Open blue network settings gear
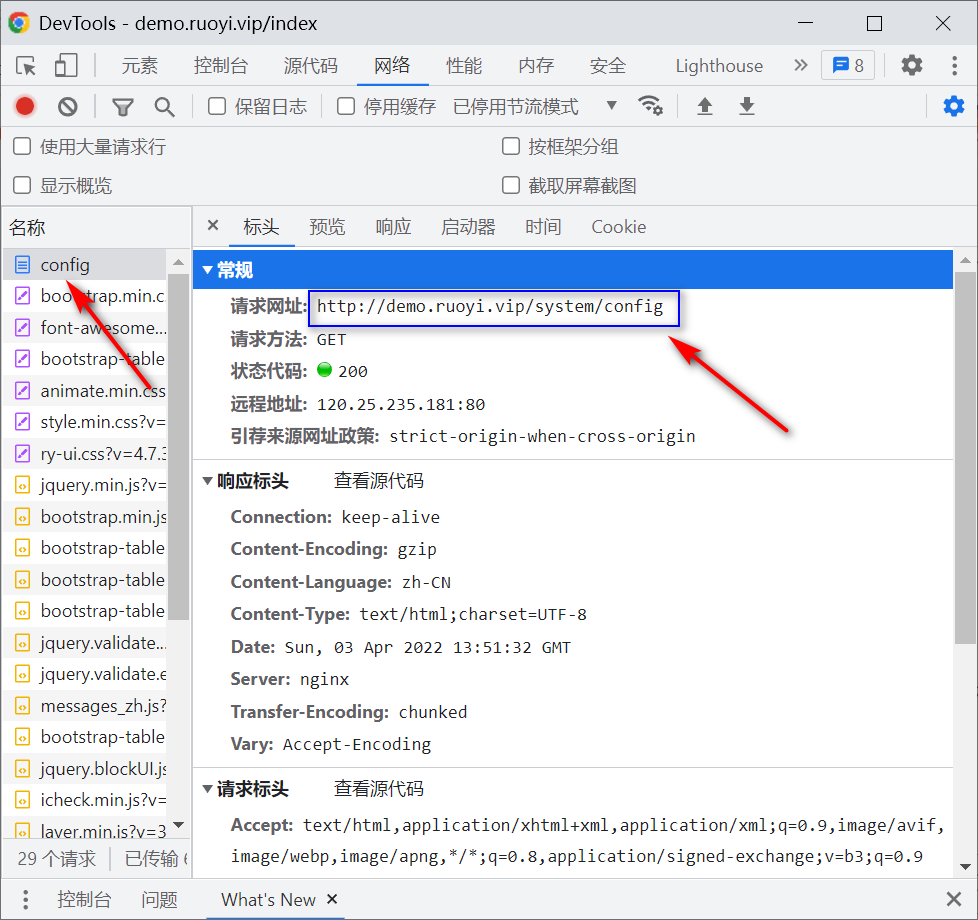The width and height of the screenshot is (978, 920). [x=953, y=106]
